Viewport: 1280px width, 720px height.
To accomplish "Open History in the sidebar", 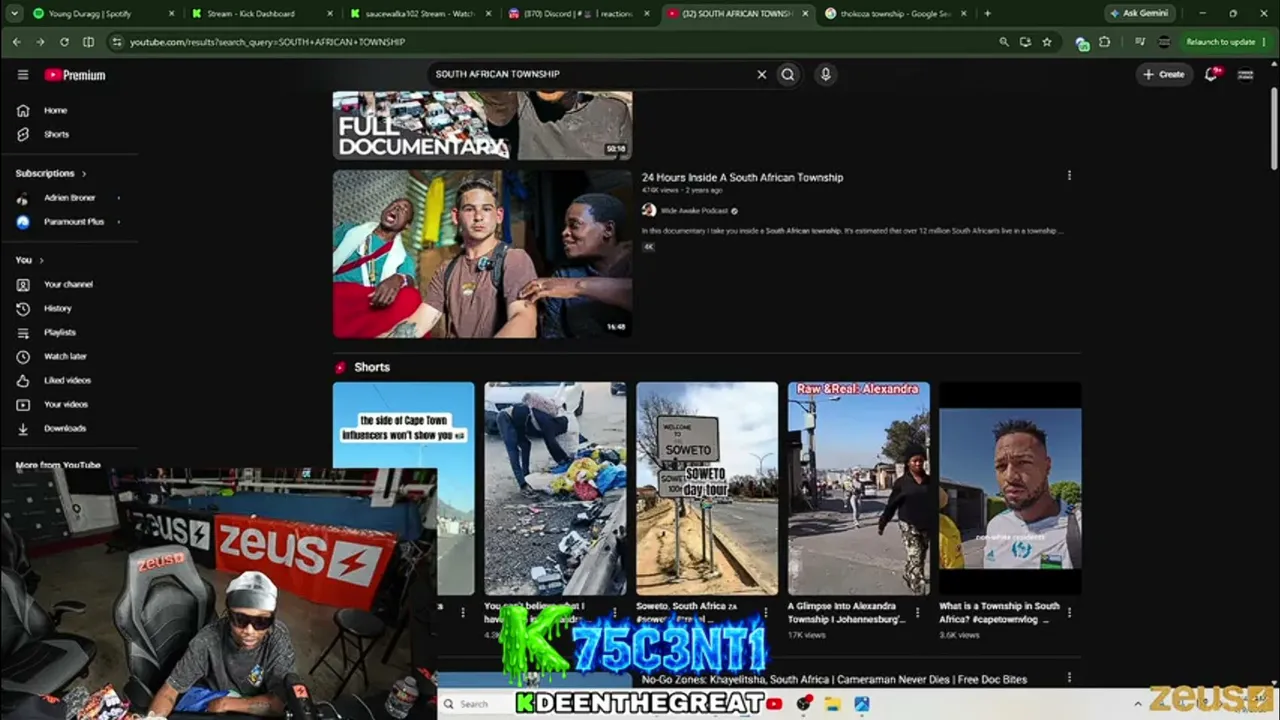I will (x=58, y=308).
